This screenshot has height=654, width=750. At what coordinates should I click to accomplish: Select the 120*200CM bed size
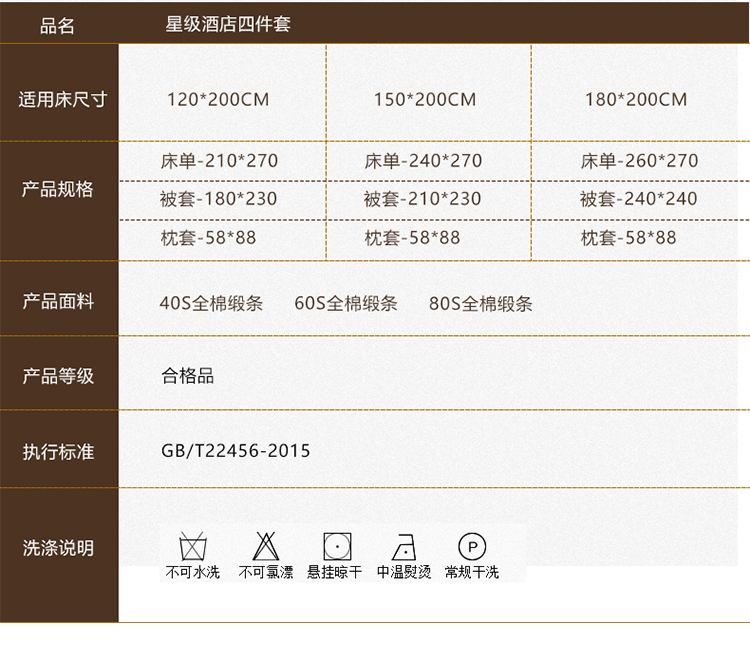click(x=218, y=99)
